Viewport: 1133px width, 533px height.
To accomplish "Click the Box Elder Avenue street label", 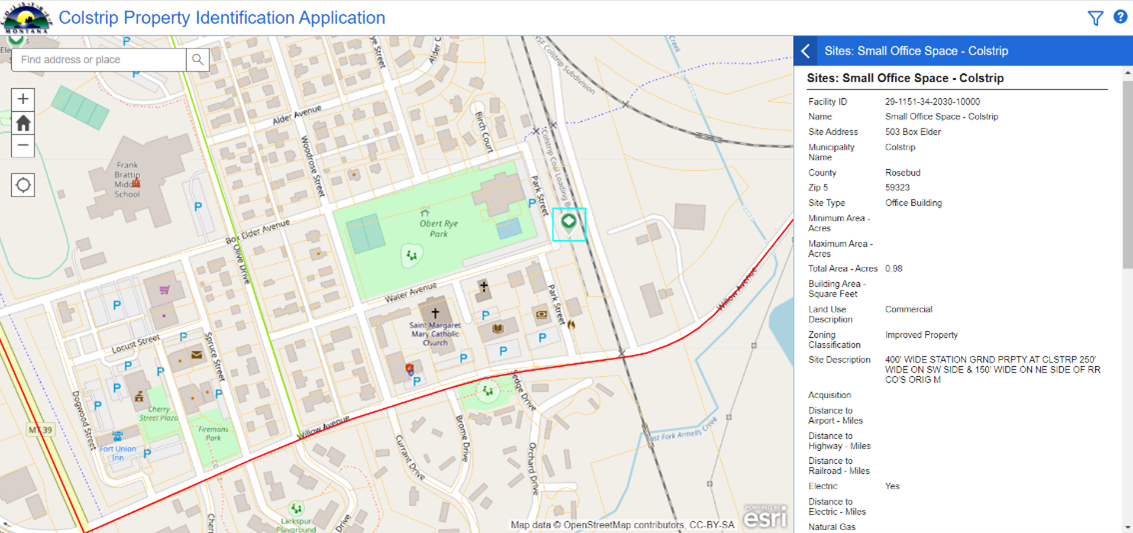I will [257, 230].
